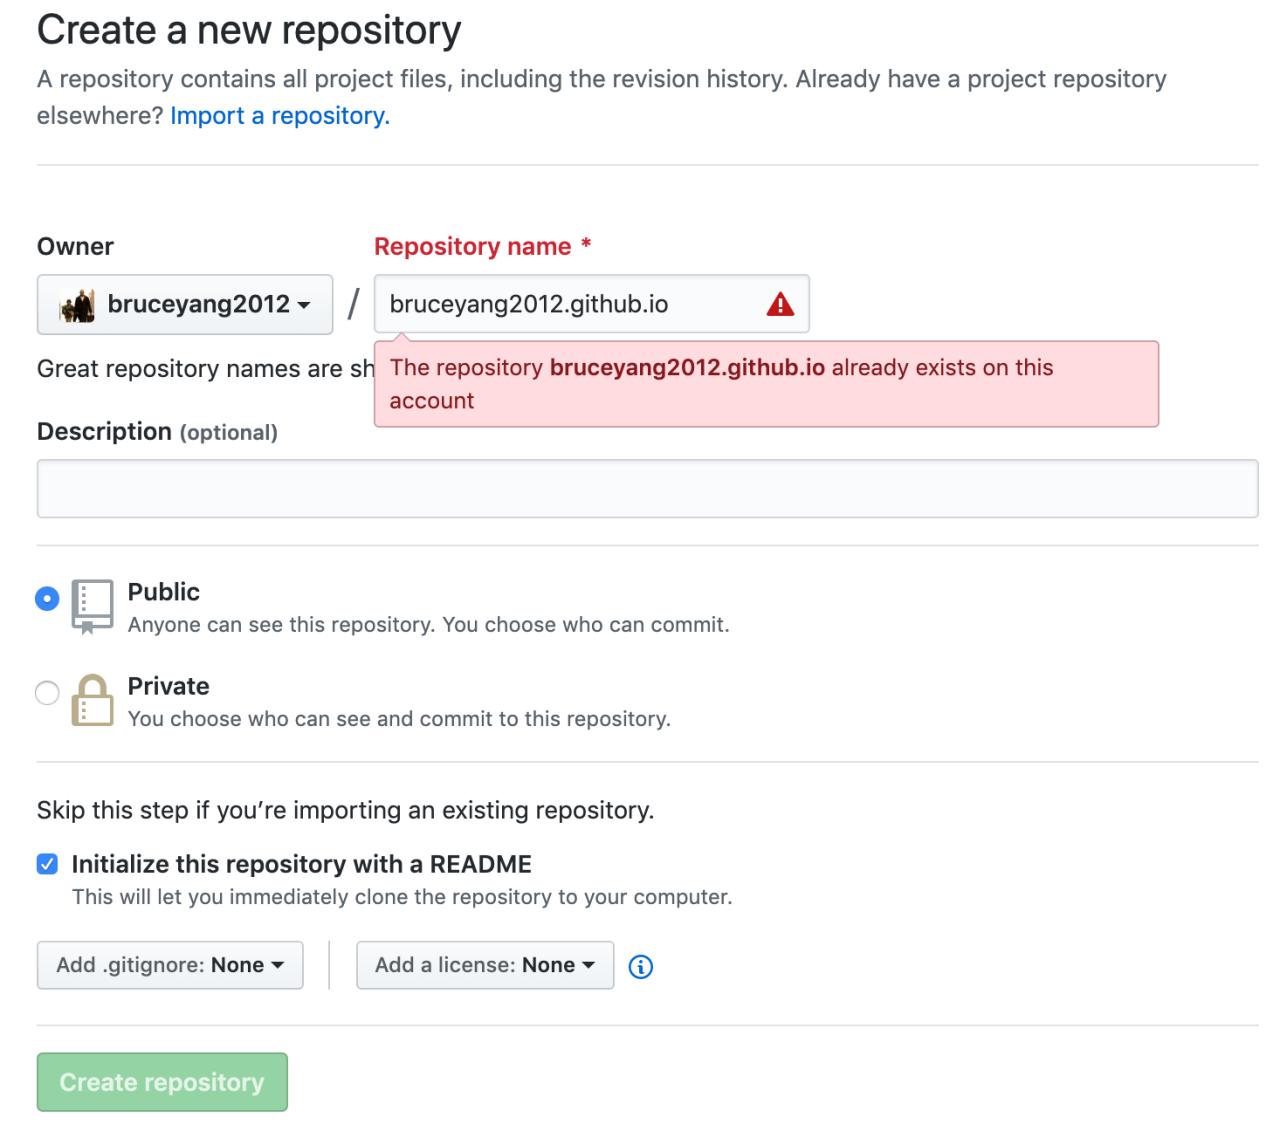
Task: Click the Repository name input field
Action: point(592,304)
